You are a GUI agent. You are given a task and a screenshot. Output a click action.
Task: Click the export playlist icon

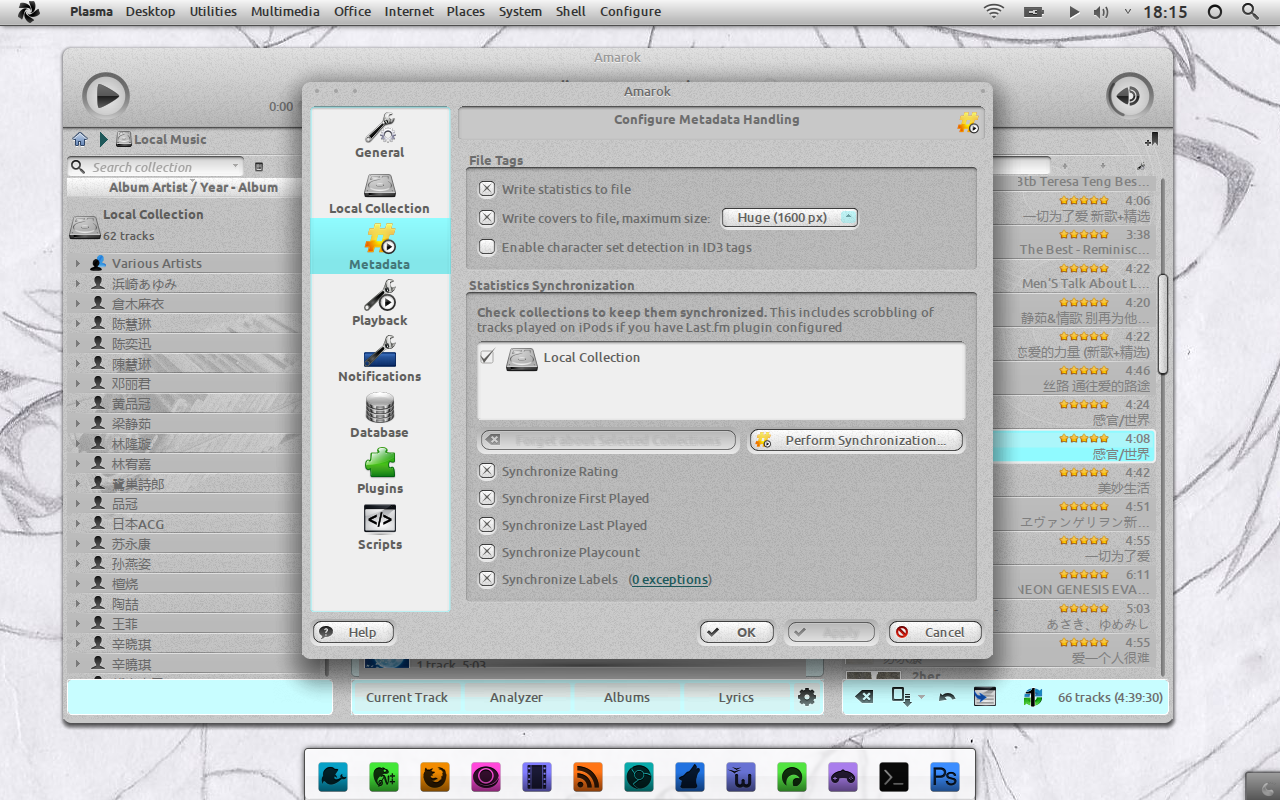click(x=901, y=697)
